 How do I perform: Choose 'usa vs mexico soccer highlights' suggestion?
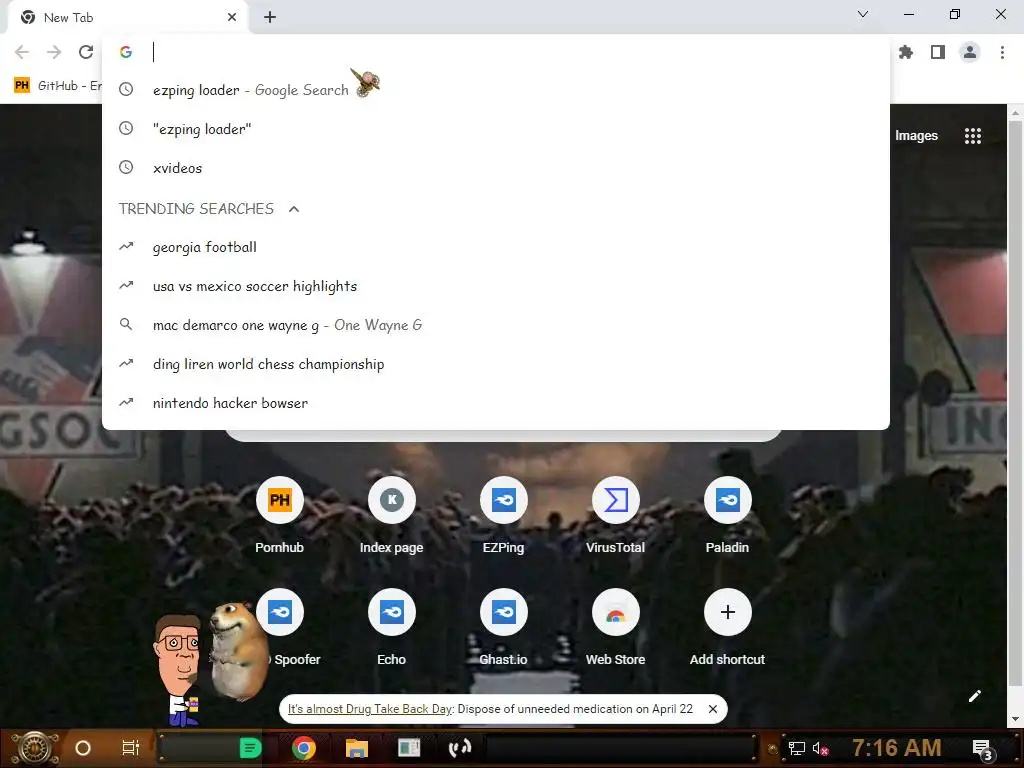click(x=496, y=287)
